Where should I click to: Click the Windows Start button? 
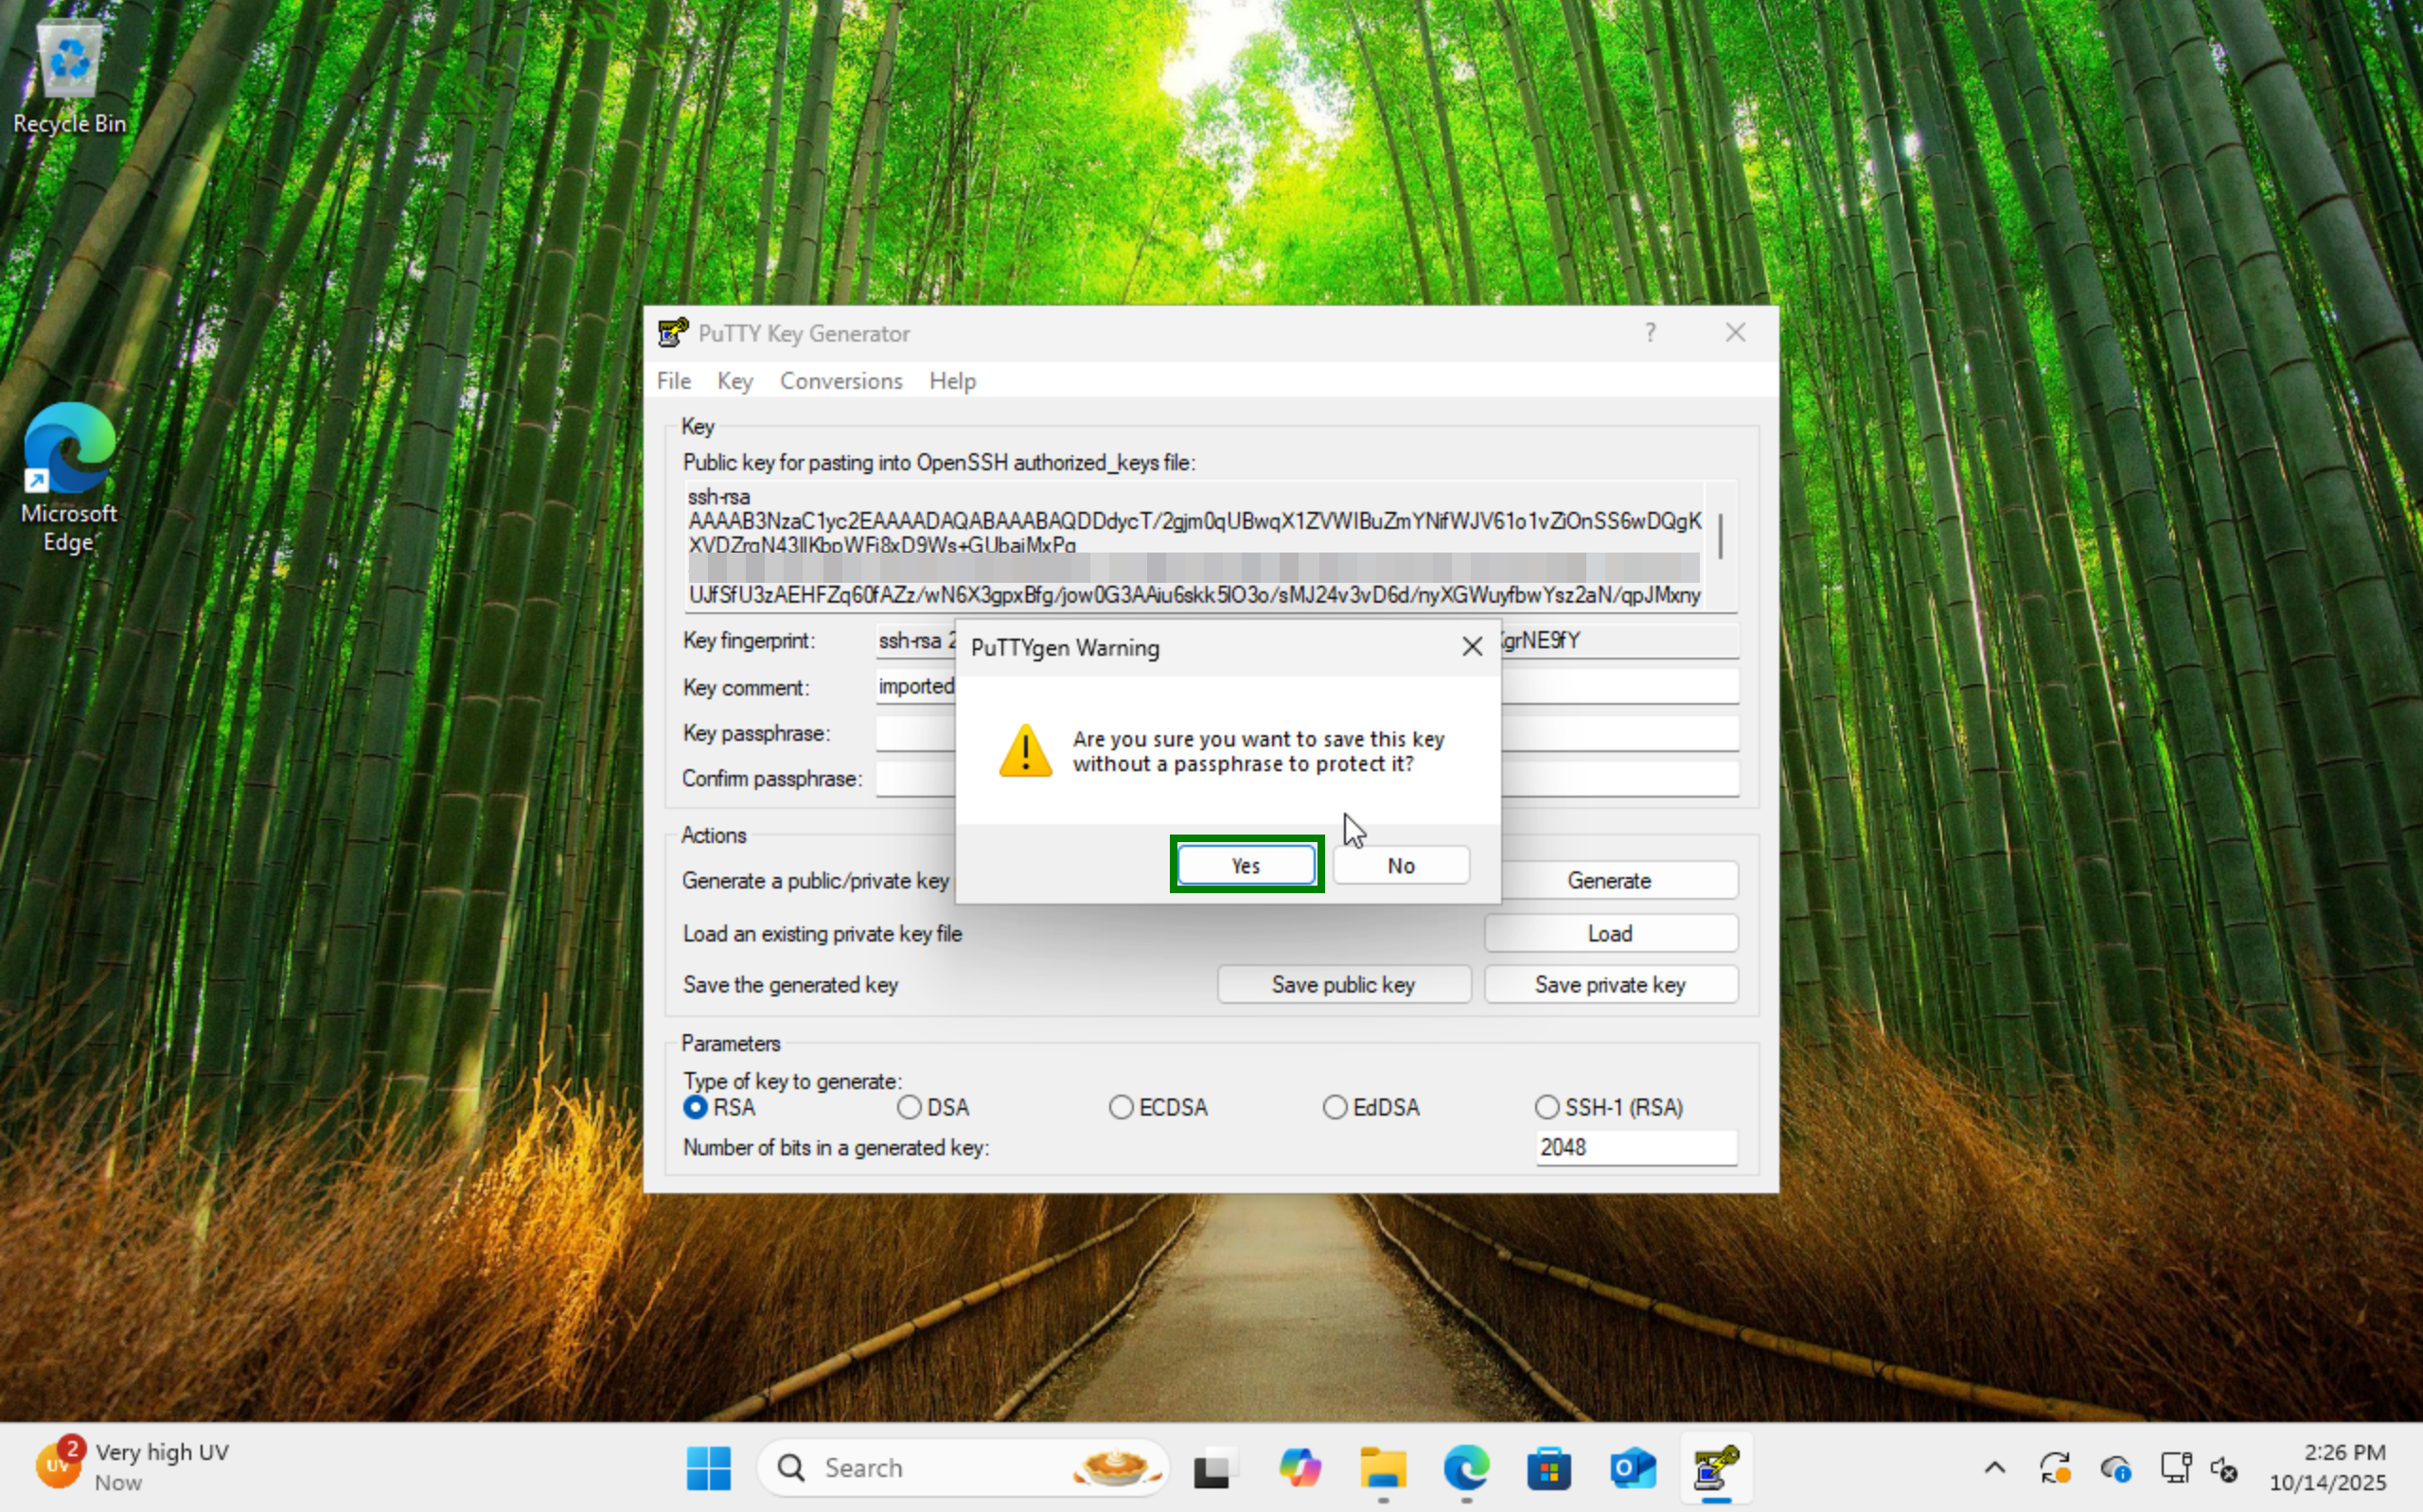tap(708, 1467)
